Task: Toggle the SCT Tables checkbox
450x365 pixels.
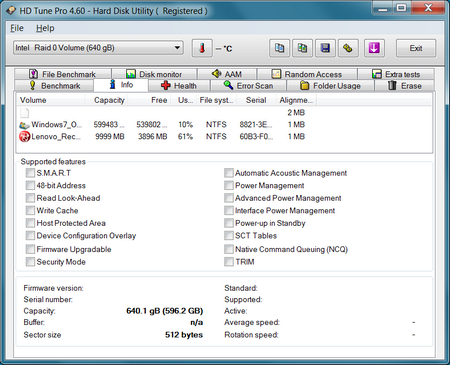Action: [x=229, y=236]
